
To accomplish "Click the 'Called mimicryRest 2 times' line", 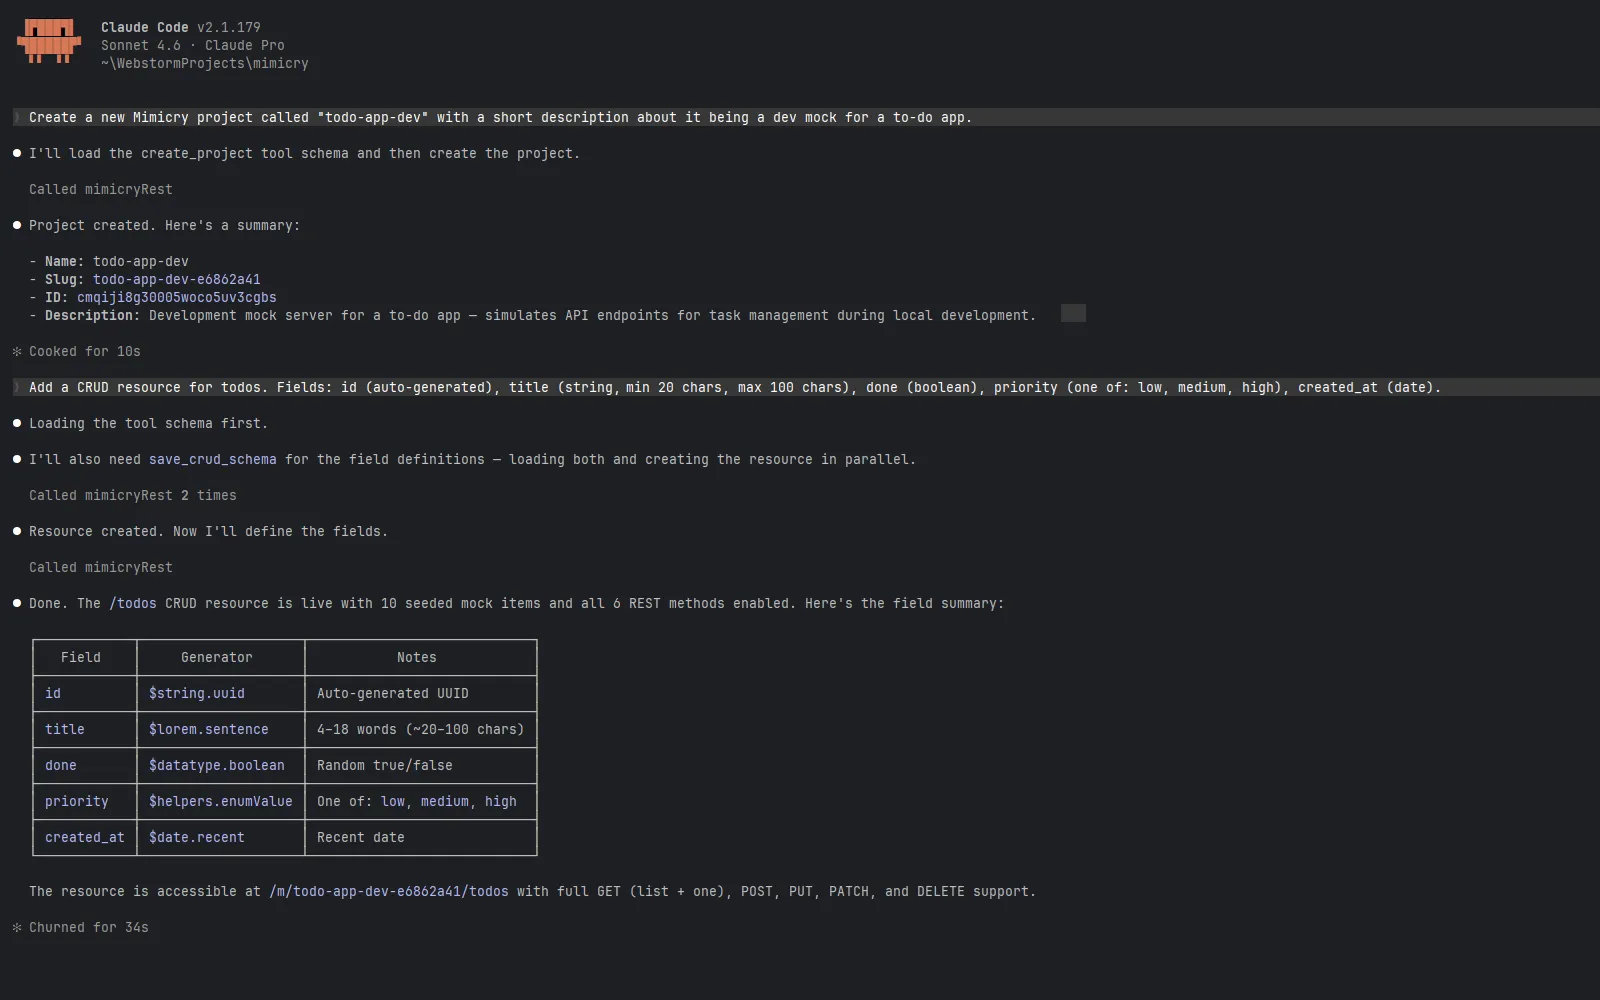I will pos(133,496).
